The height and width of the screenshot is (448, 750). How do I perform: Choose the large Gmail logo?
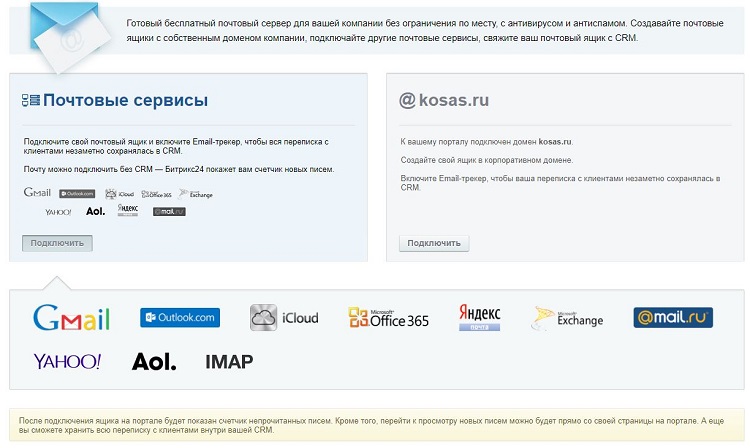[71, 317]
